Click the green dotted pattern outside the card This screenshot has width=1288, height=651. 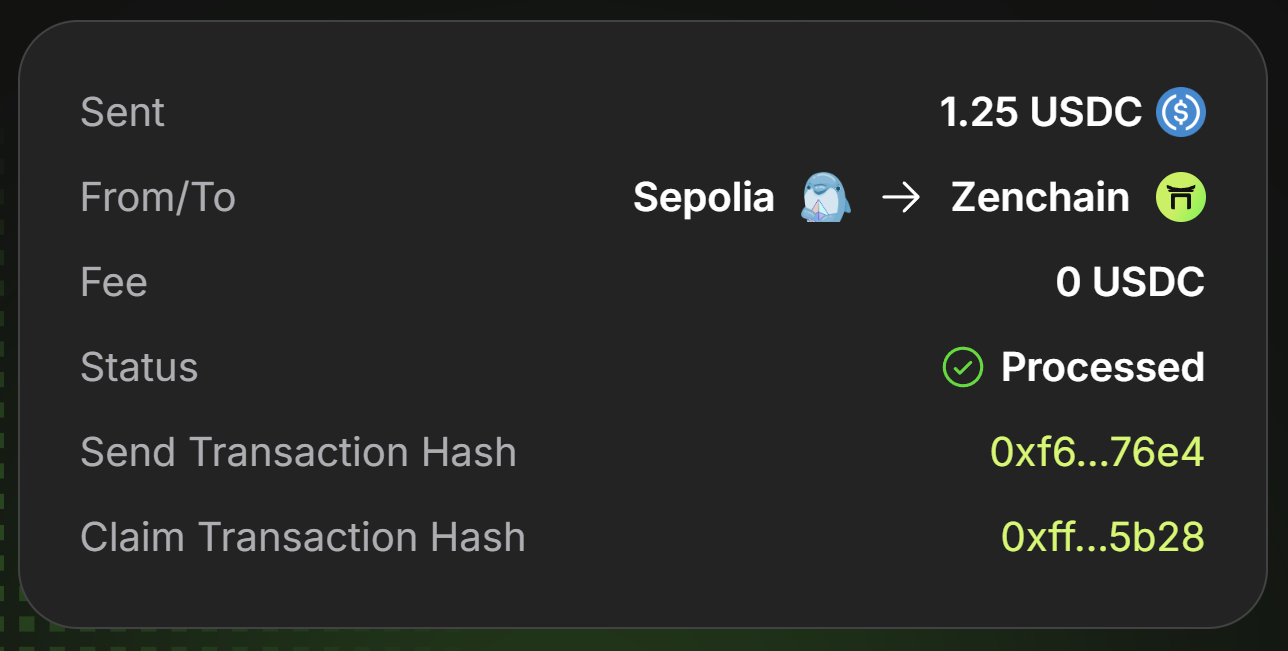pos(8,400)
